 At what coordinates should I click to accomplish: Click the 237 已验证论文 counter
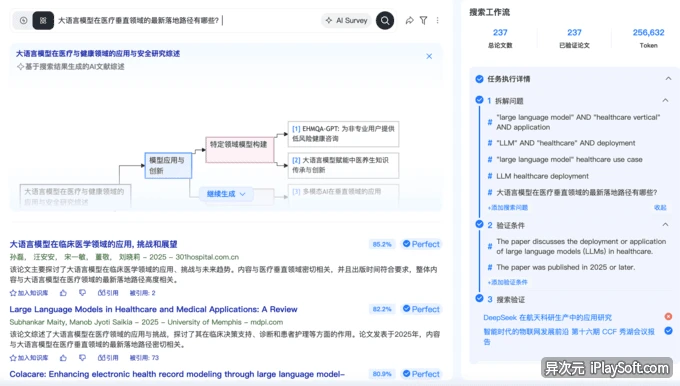[x=574, y=38]
